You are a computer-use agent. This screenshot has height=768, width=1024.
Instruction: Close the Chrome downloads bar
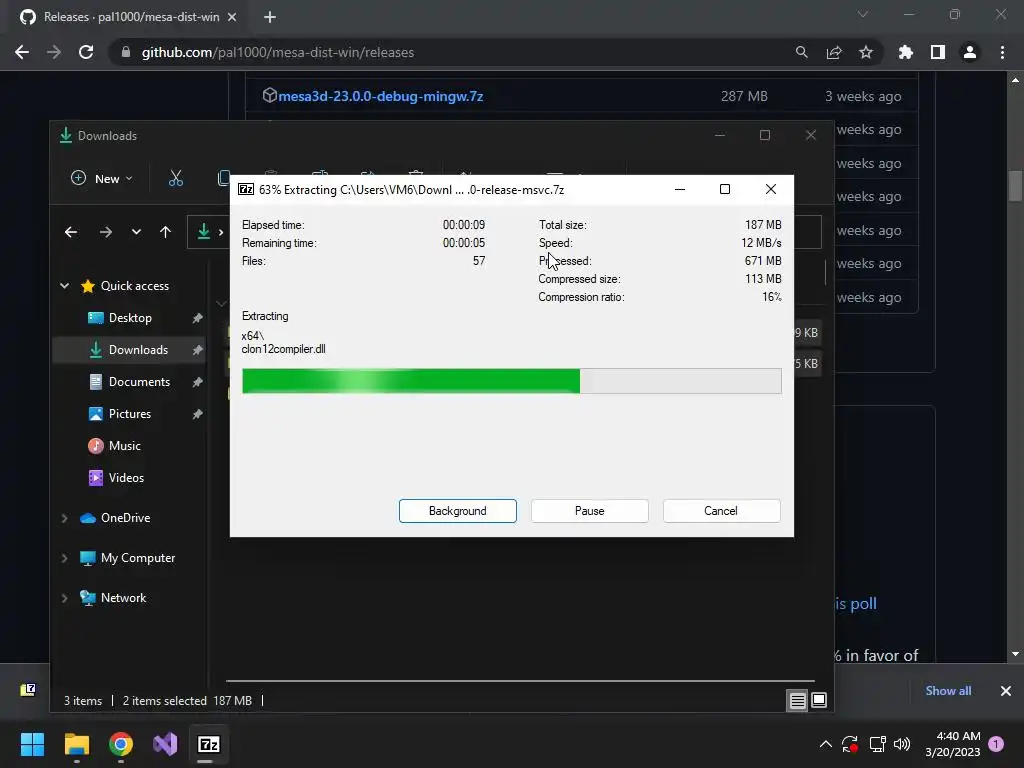(1006, 691)
